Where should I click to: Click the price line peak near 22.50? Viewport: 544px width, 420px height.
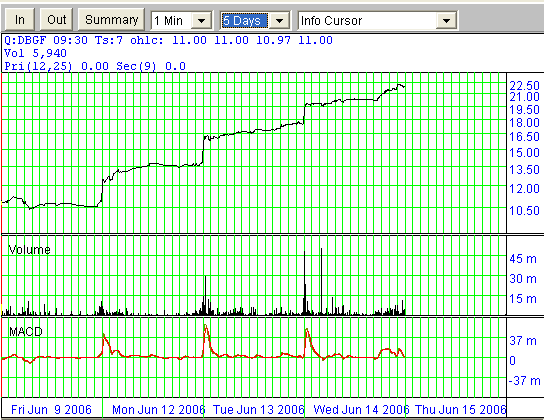(x=399, y=85)
